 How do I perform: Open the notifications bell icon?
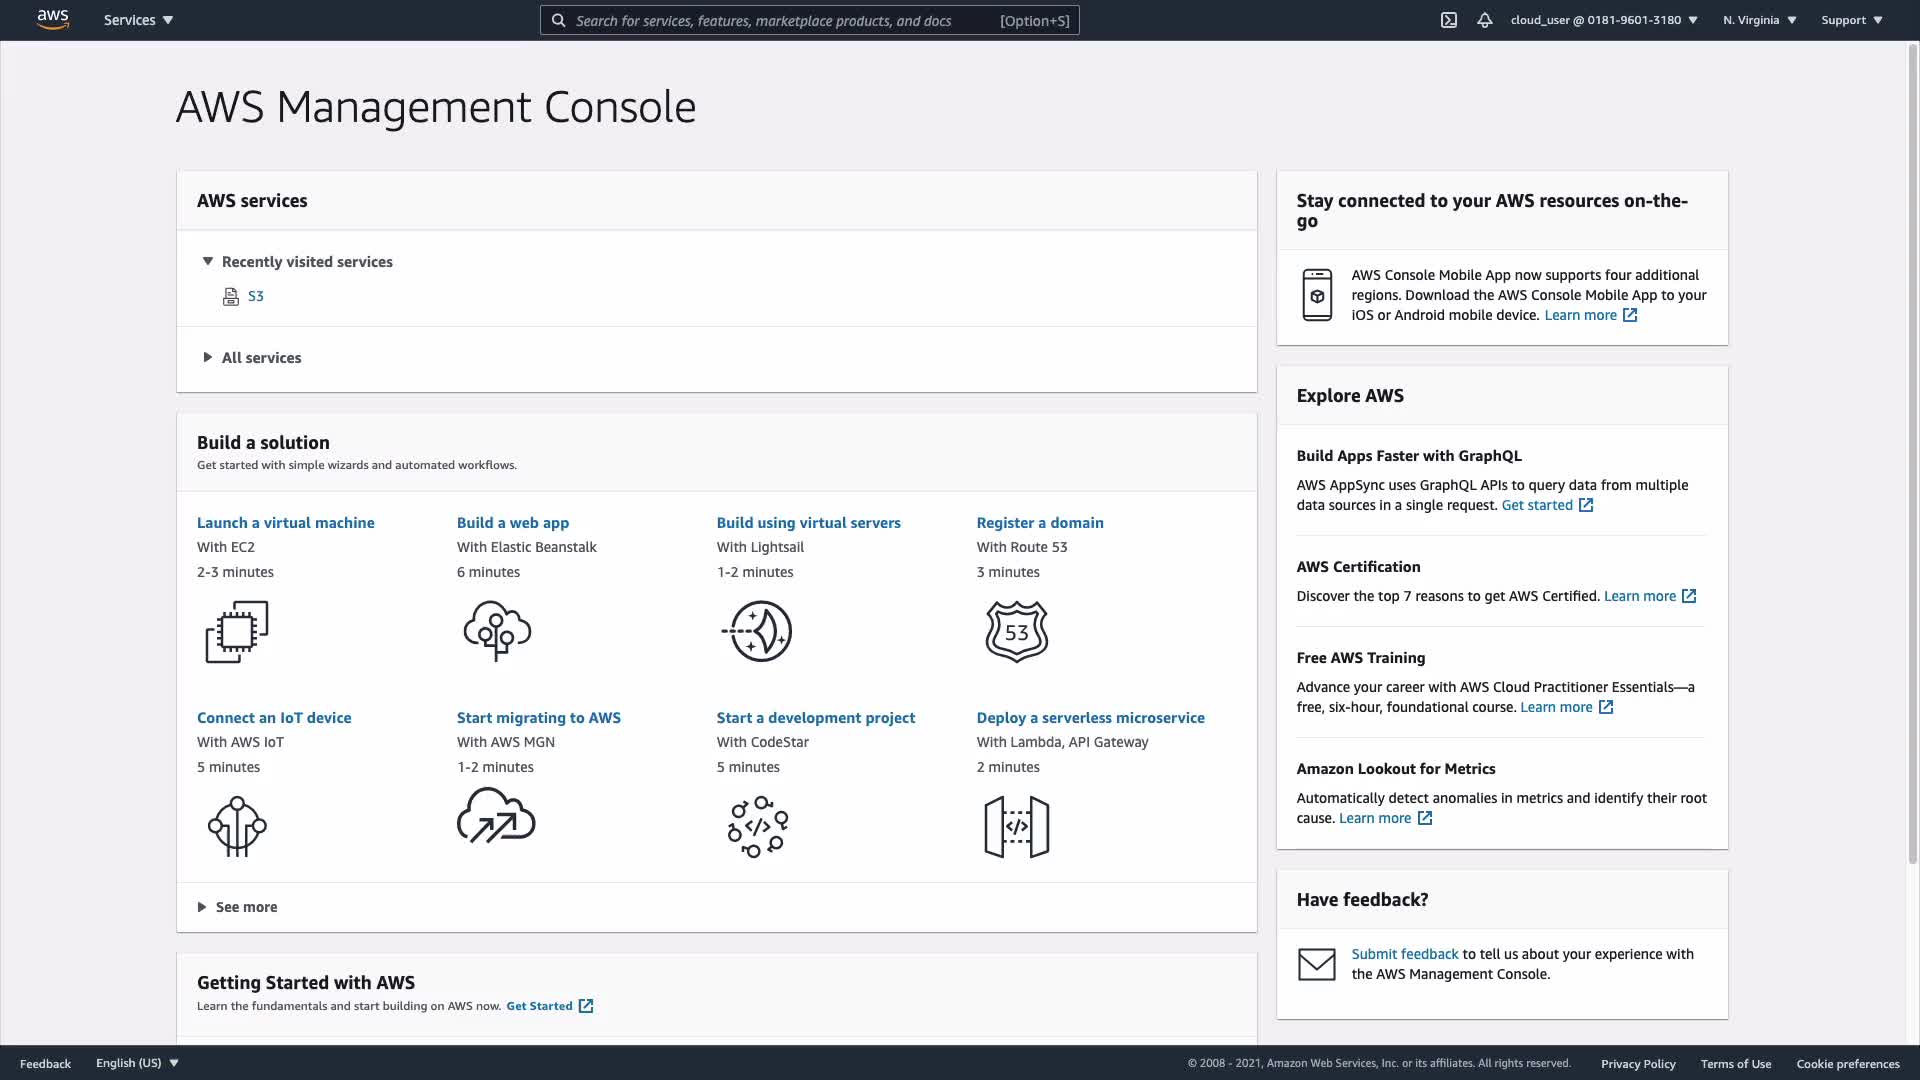tap(1485, 20)
